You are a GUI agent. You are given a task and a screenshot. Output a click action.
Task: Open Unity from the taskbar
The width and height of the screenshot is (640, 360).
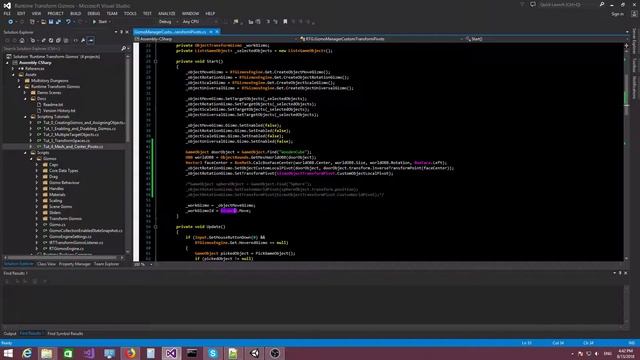click(255, 353)
